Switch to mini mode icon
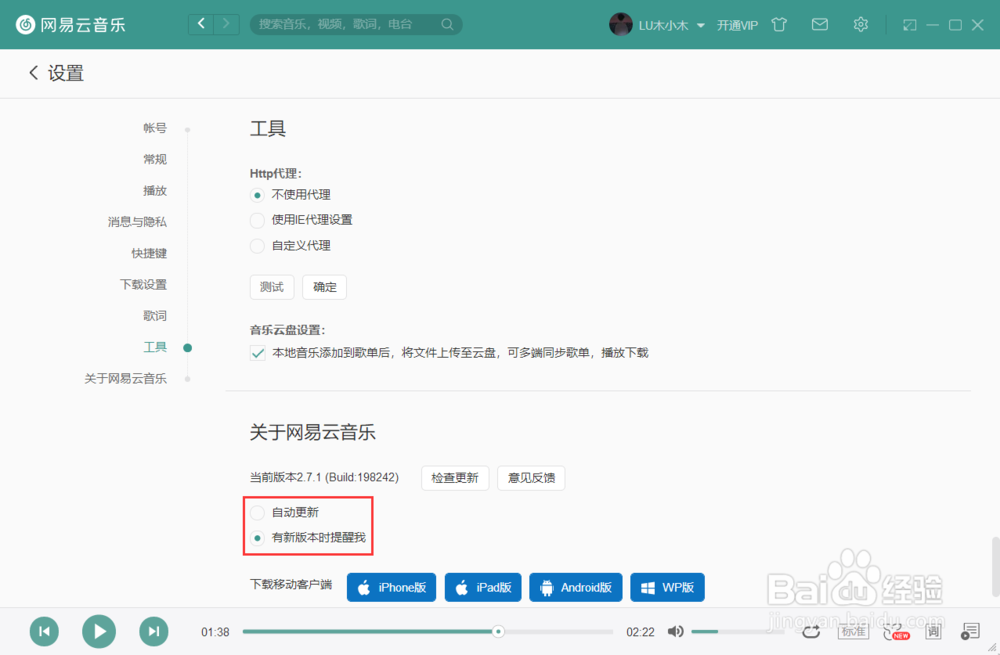This screenshot has width=1000, height=655. (x=909, y=25)
